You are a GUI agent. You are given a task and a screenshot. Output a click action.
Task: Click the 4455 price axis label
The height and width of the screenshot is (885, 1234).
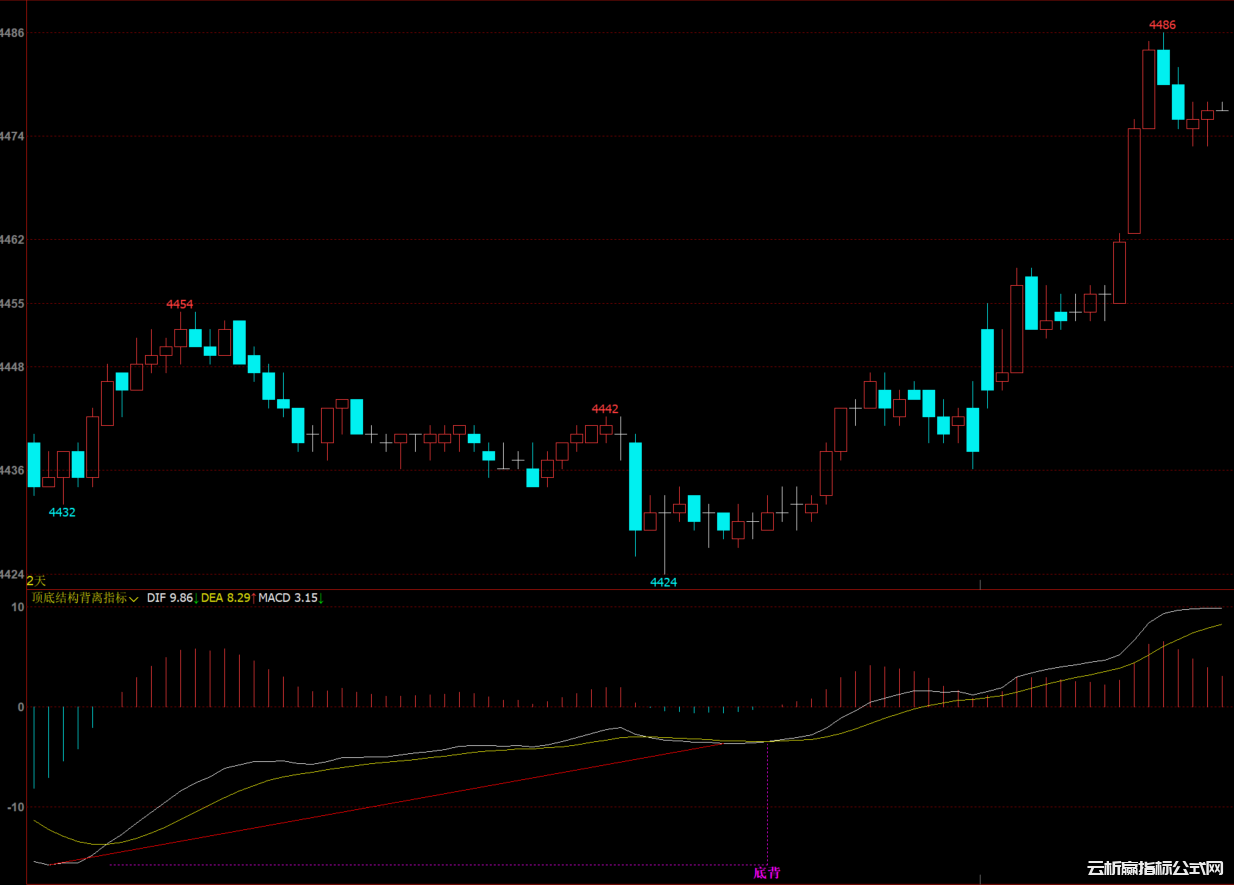(13, 303)
